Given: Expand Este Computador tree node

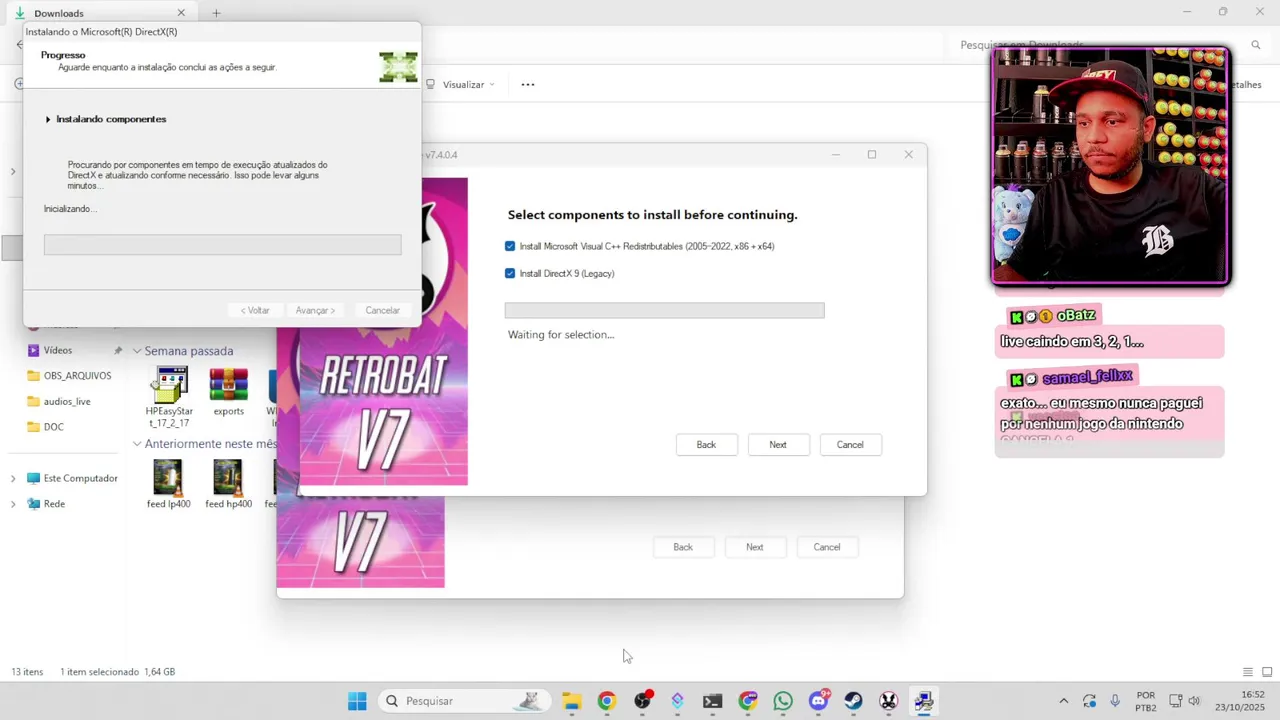Looking at the screenshot, I should pyautogui.click(x=13, y=478).
